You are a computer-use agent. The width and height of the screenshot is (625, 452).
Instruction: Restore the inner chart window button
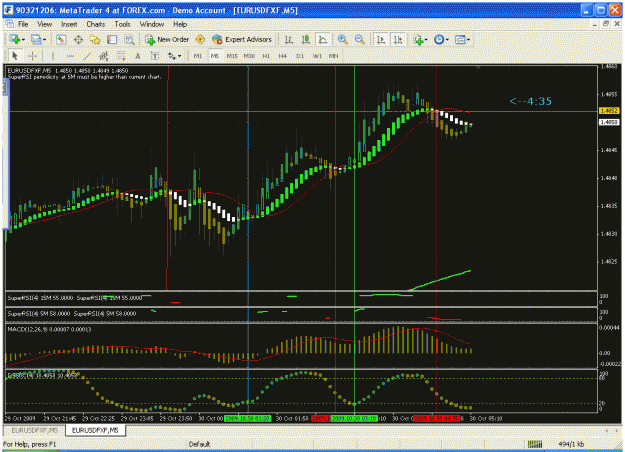point(606,24)
